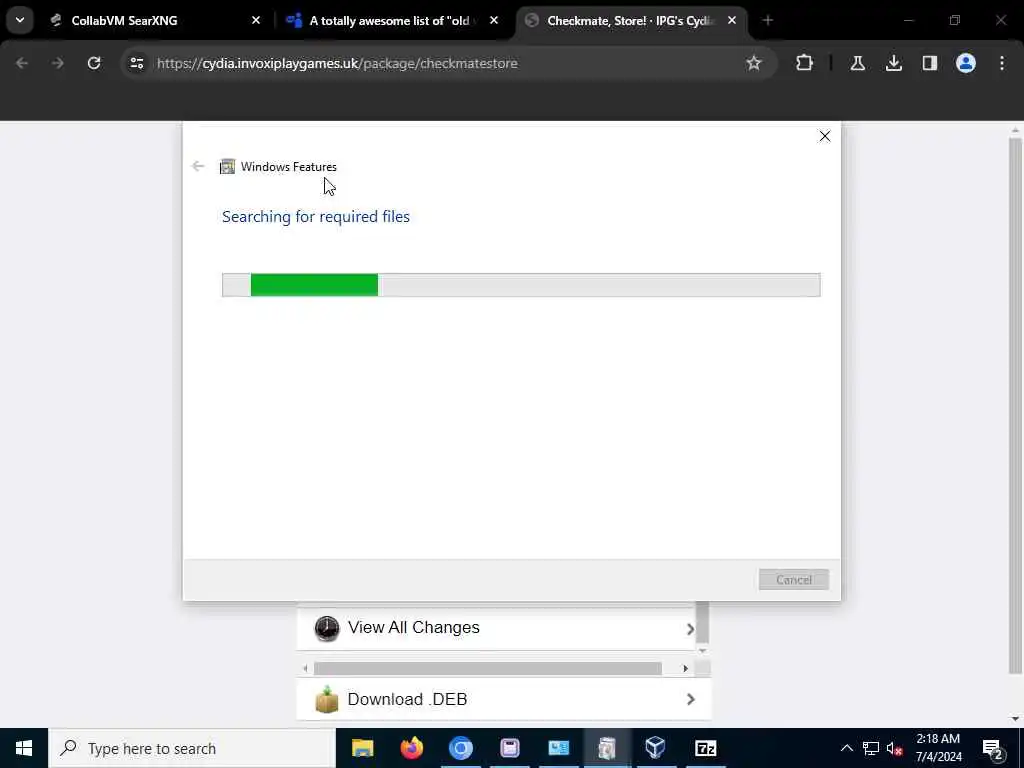Go back in Chrome navigation
This screenshot has width=1024, height=768.
click(x=22, y=63)
